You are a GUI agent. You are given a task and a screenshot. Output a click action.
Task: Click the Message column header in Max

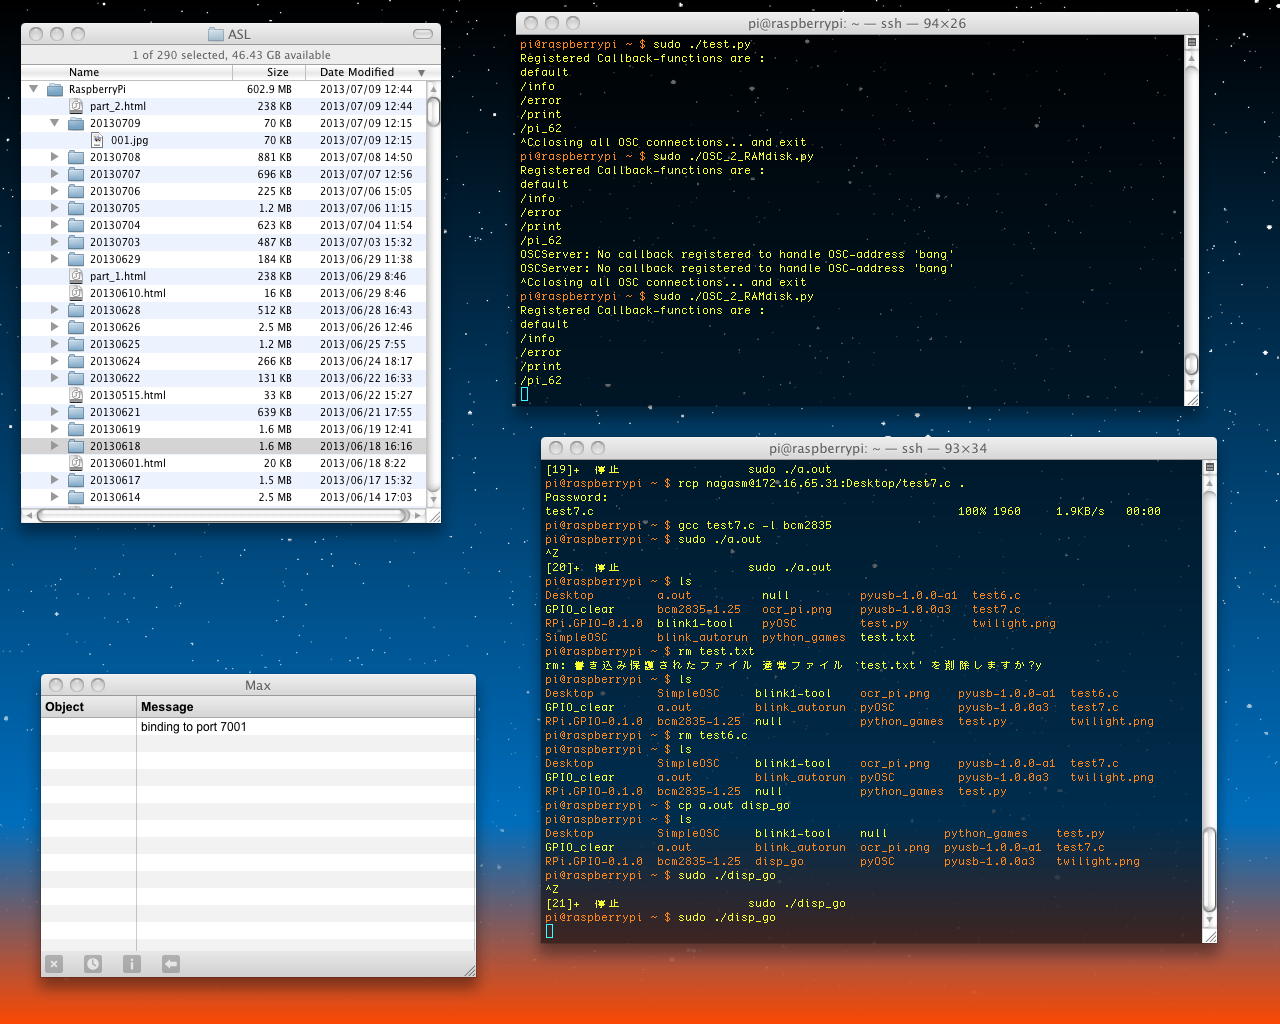(167, 707)
